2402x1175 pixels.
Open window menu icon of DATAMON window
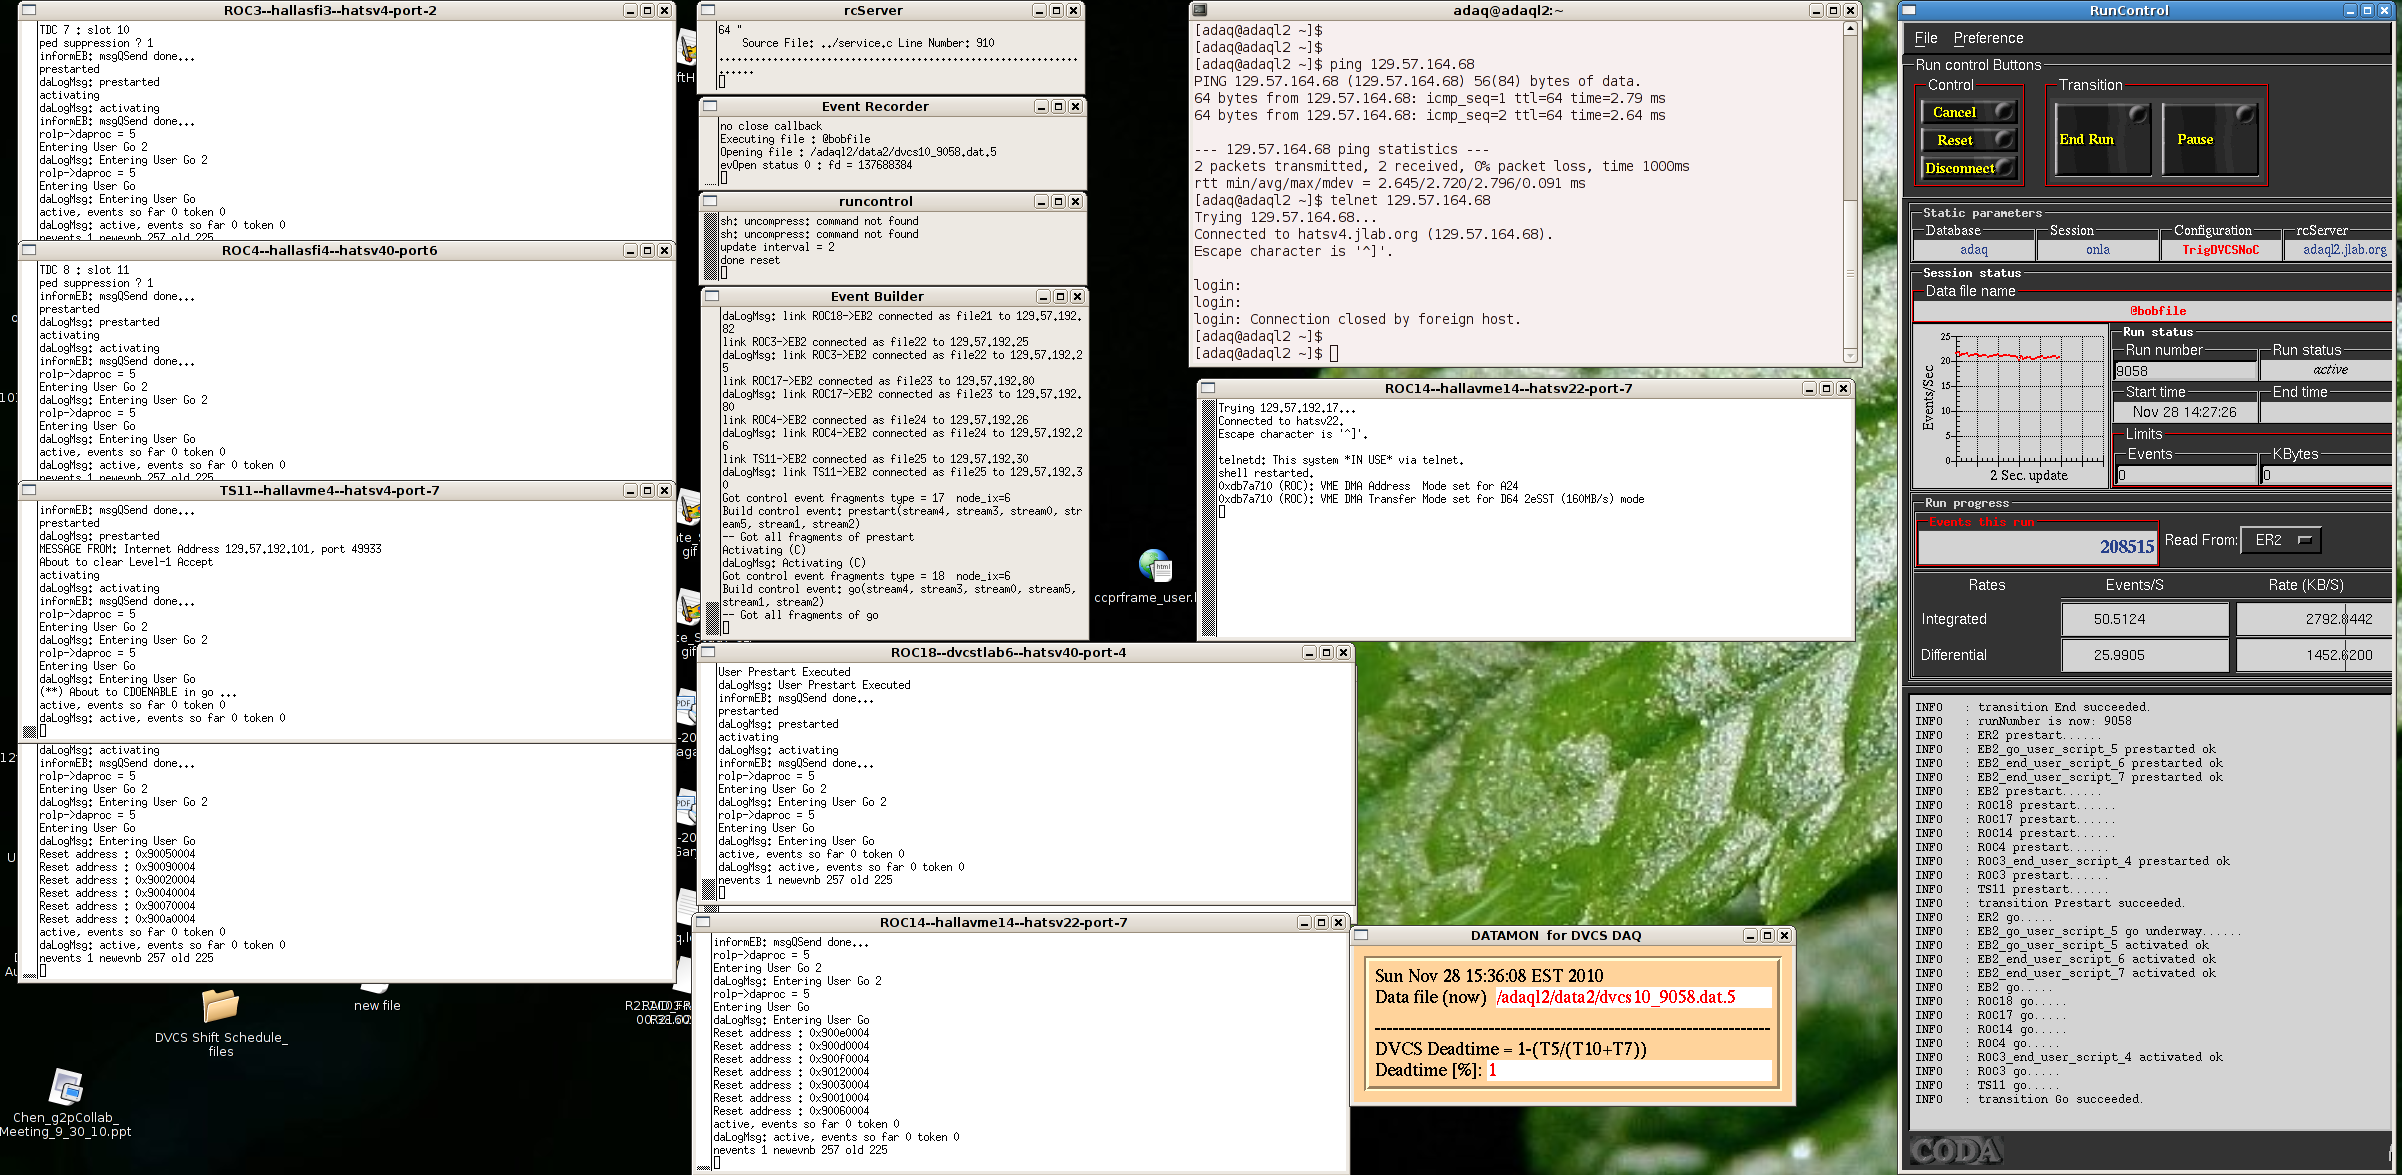coord(1361,935)
